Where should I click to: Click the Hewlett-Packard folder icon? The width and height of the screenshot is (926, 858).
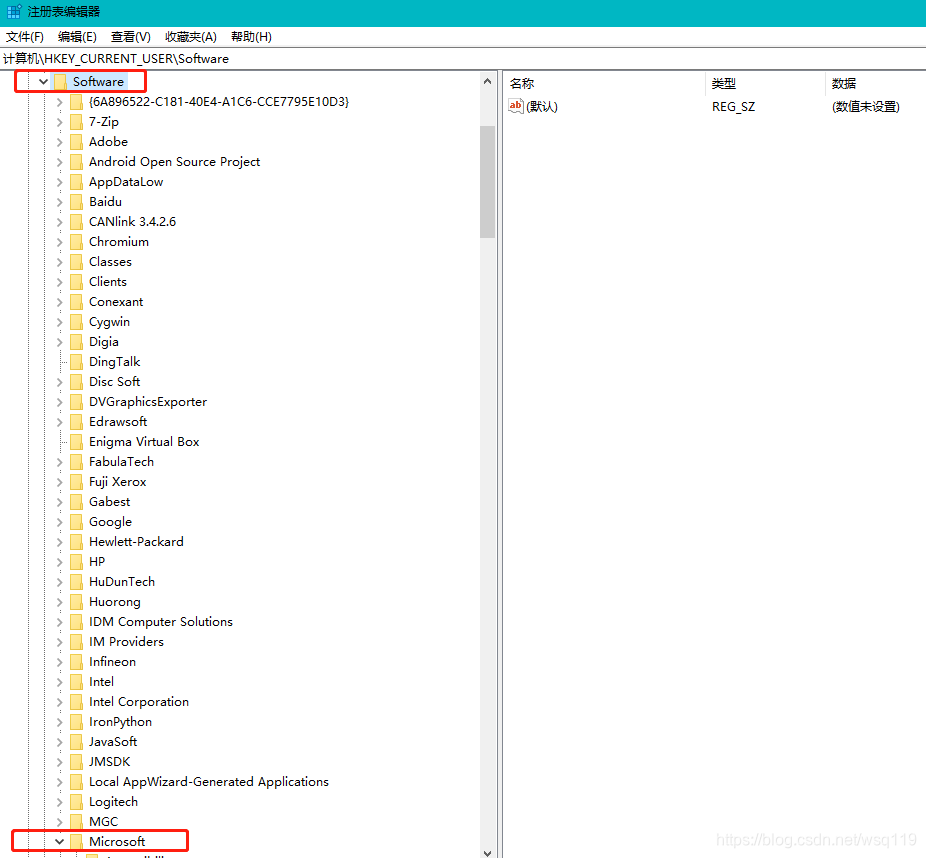[76, 542]
